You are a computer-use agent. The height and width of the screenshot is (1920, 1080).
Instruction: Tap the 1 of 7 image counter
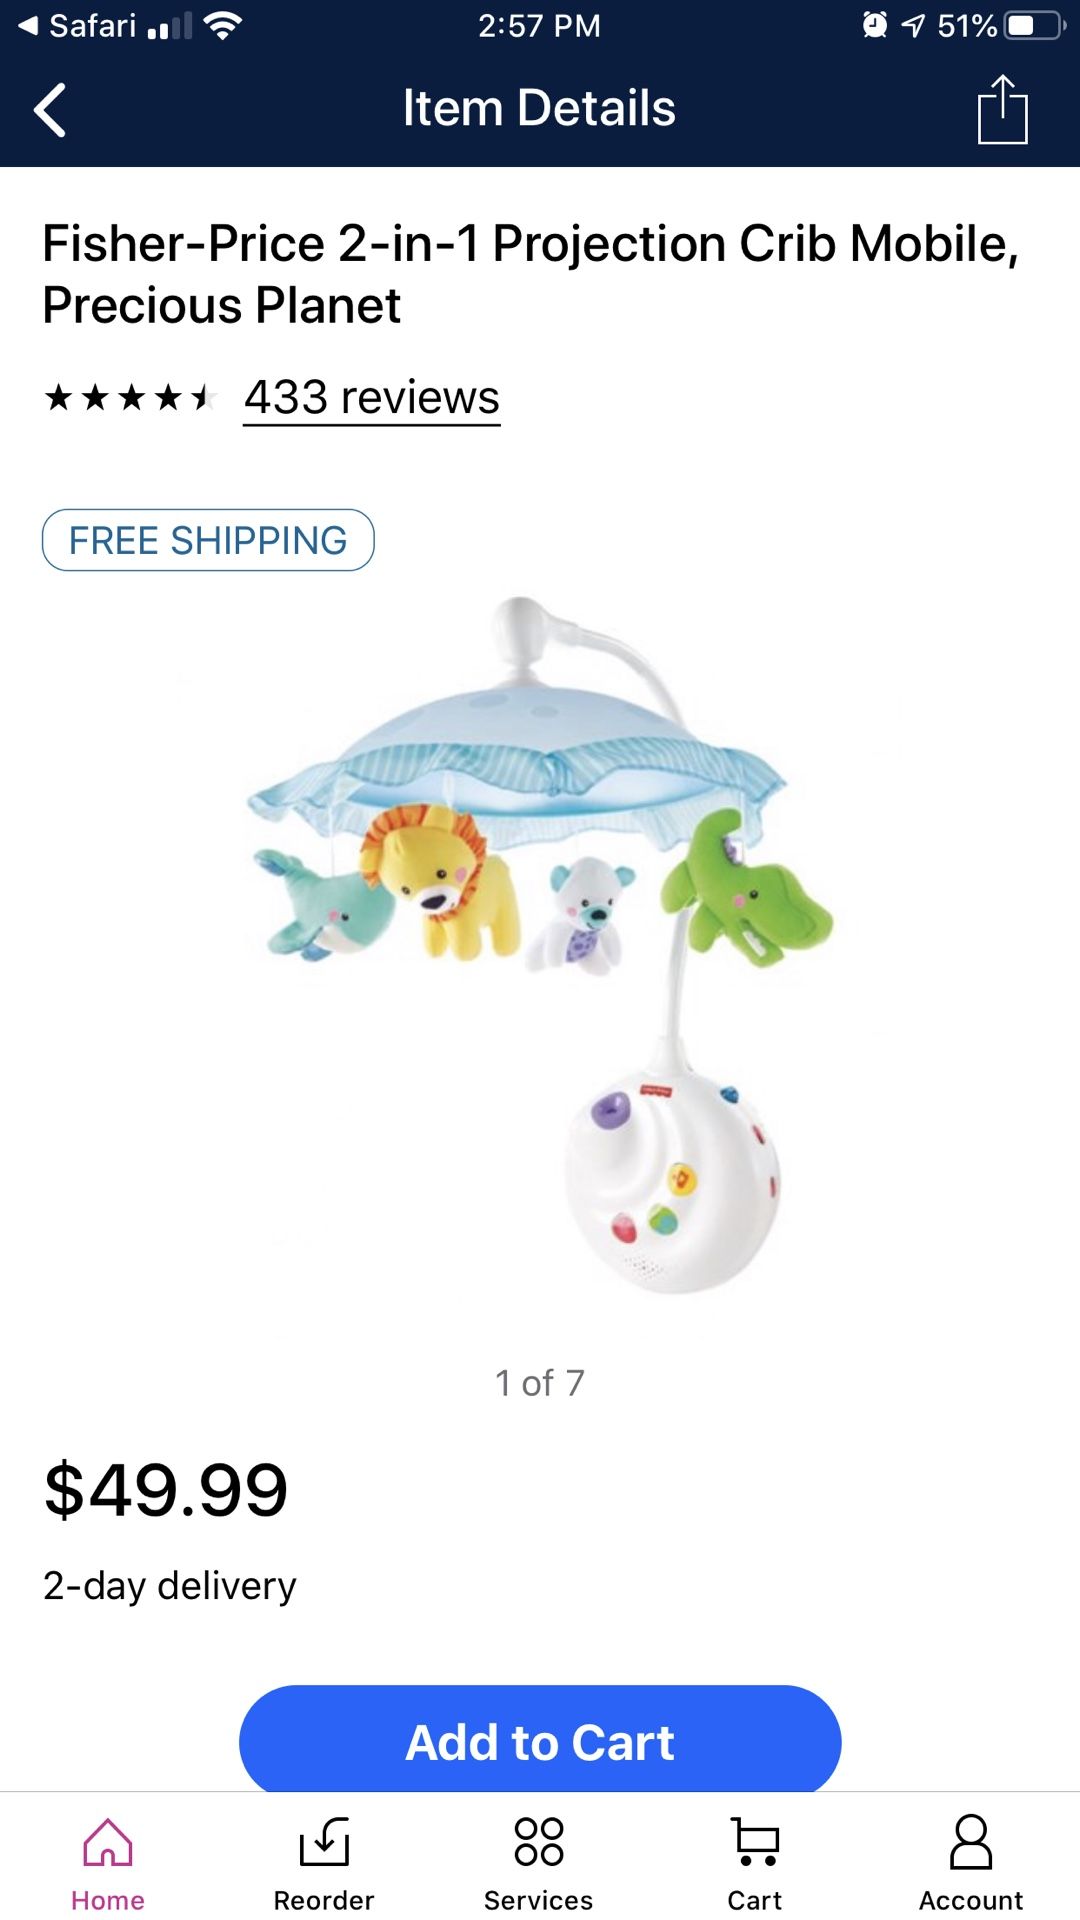540,1383
